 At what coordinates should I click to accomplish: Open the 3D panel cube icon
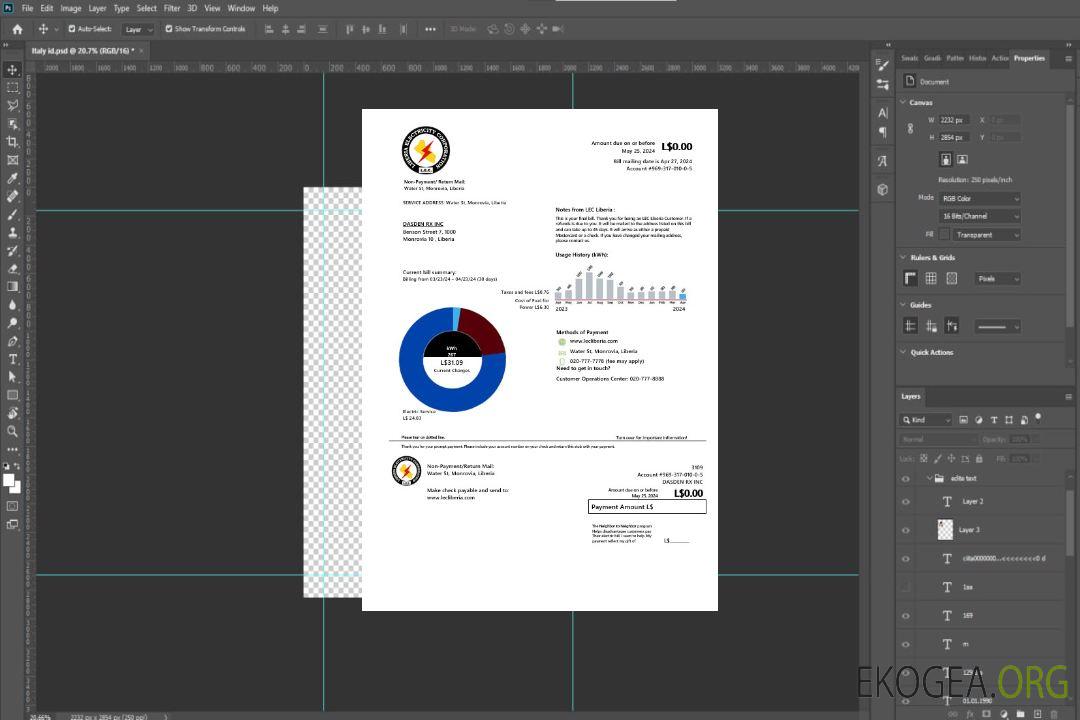(882, 189)
